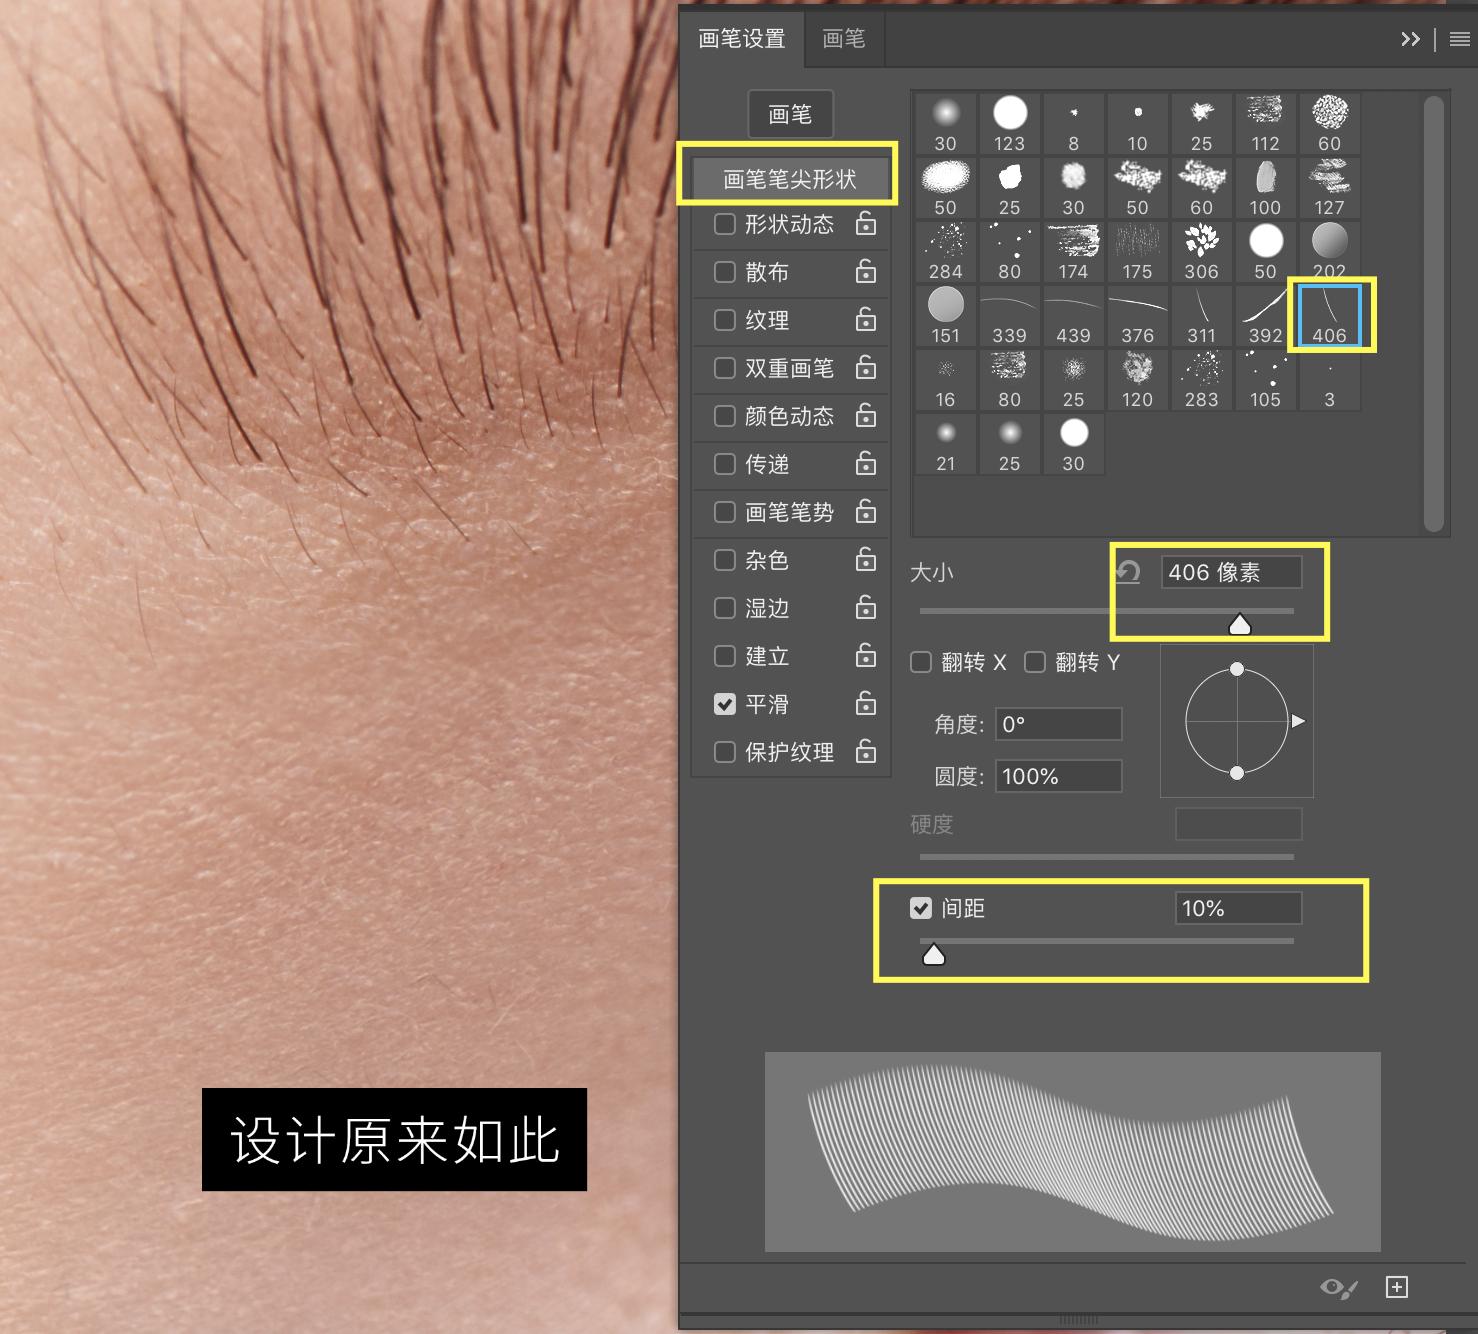Lock the 纹理 setting

[x=865, y=320]
